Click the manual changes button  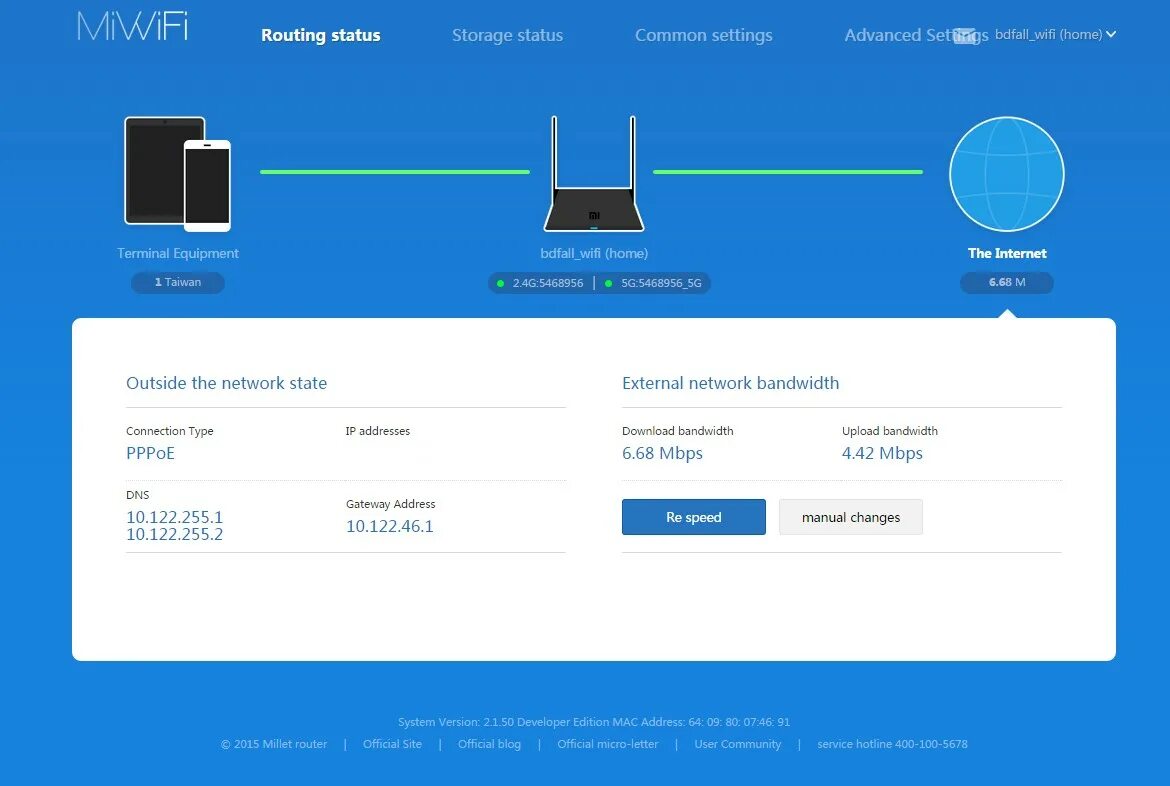851,517
